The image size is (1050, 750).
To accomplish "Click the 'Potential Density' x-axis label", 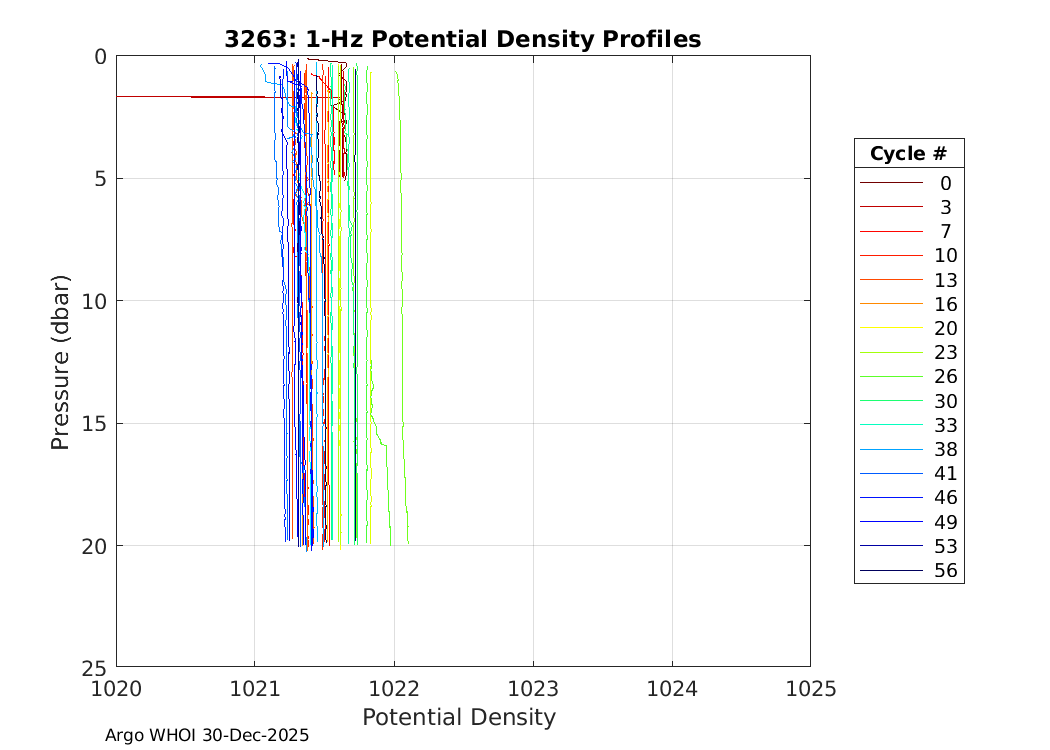I will [458, 717].
